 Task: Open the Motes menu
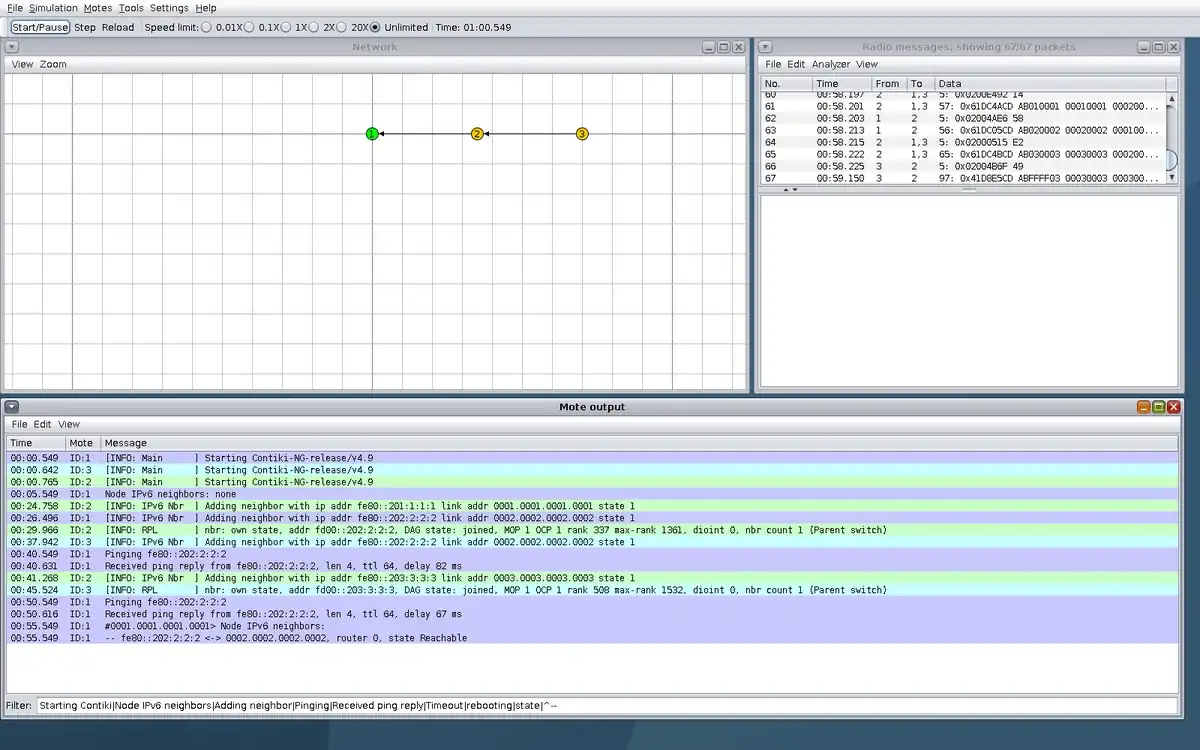98,8
